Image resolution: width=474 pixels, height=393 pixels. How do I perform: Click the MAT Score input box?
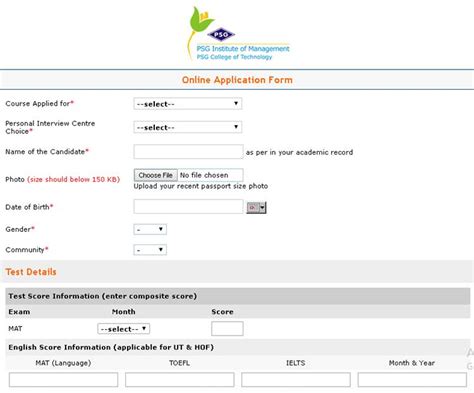pos(227,329)
